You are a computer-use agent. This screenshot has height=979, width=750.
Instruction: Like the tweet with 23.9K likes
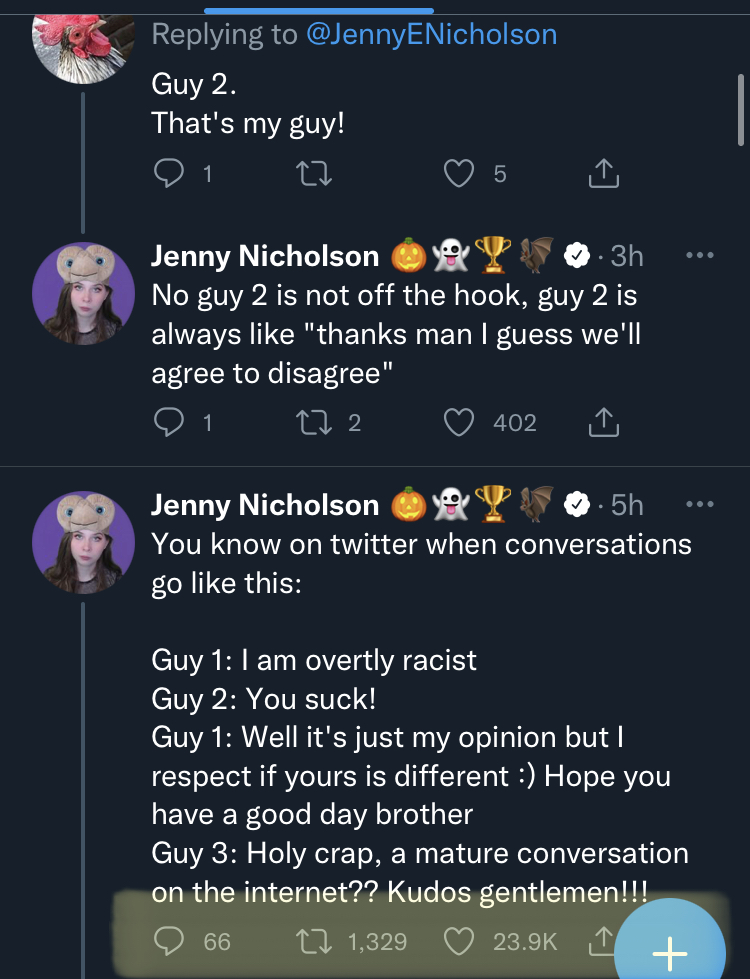click(459, 941)
